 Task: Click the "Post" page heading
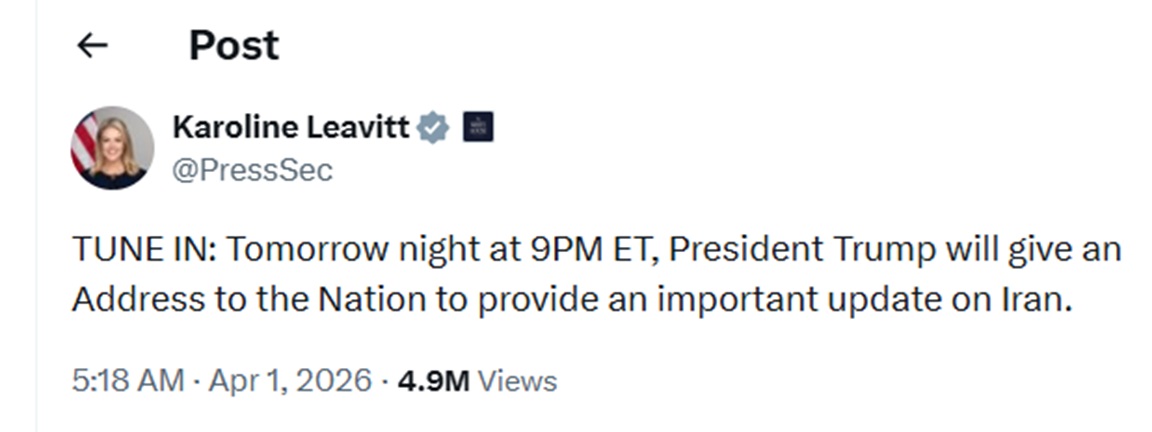coord(234,45)
